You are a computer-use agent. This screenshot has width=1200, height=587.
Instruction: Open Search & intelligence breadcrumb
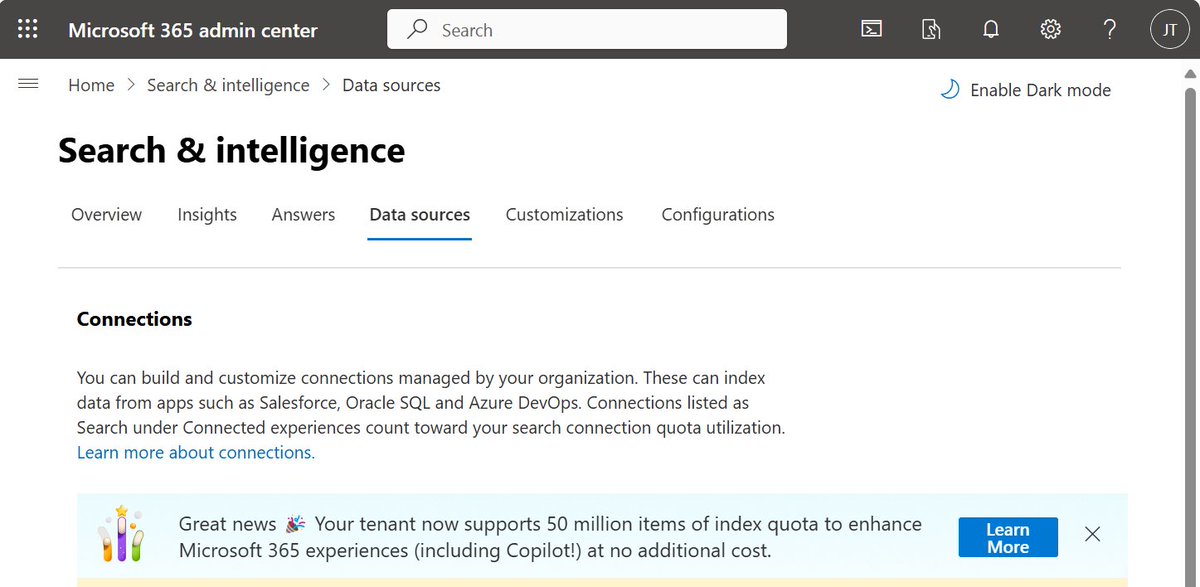[228, 85]
